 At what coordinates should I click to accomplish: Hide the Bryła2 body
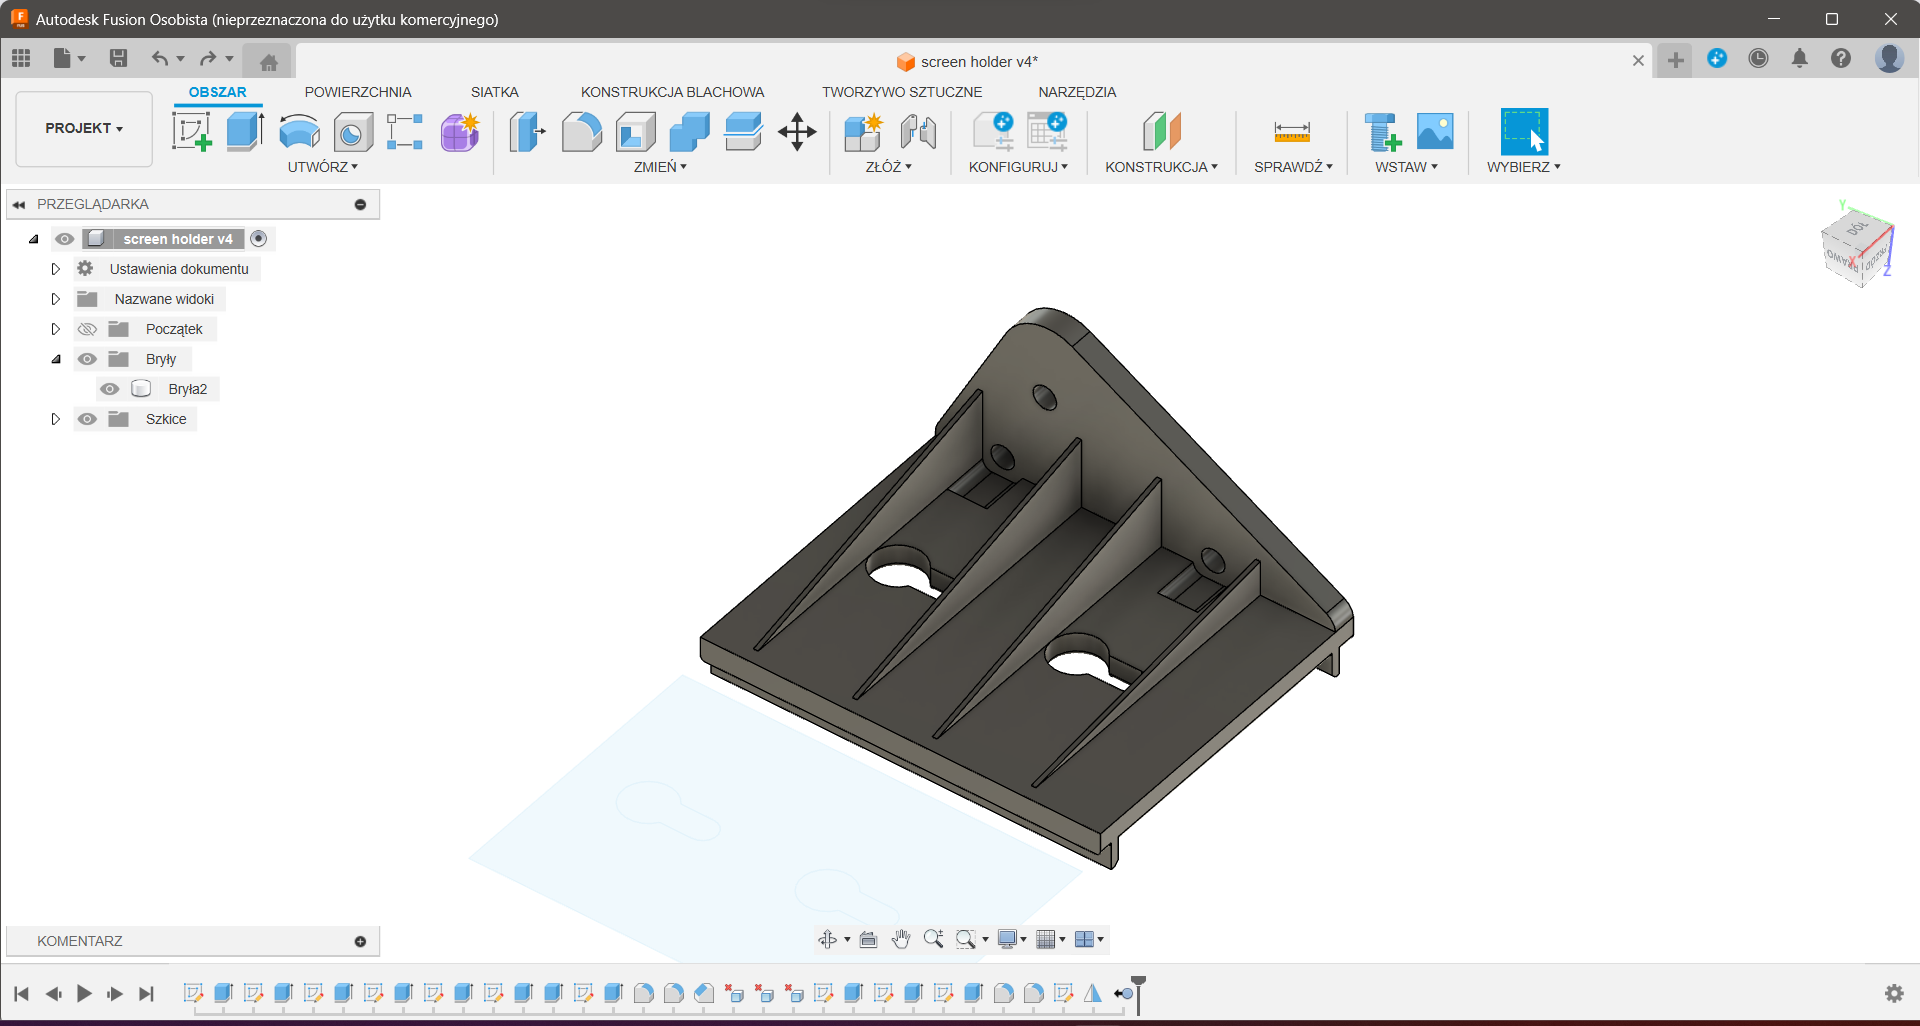pyautogui.click(x=110, y=389)
